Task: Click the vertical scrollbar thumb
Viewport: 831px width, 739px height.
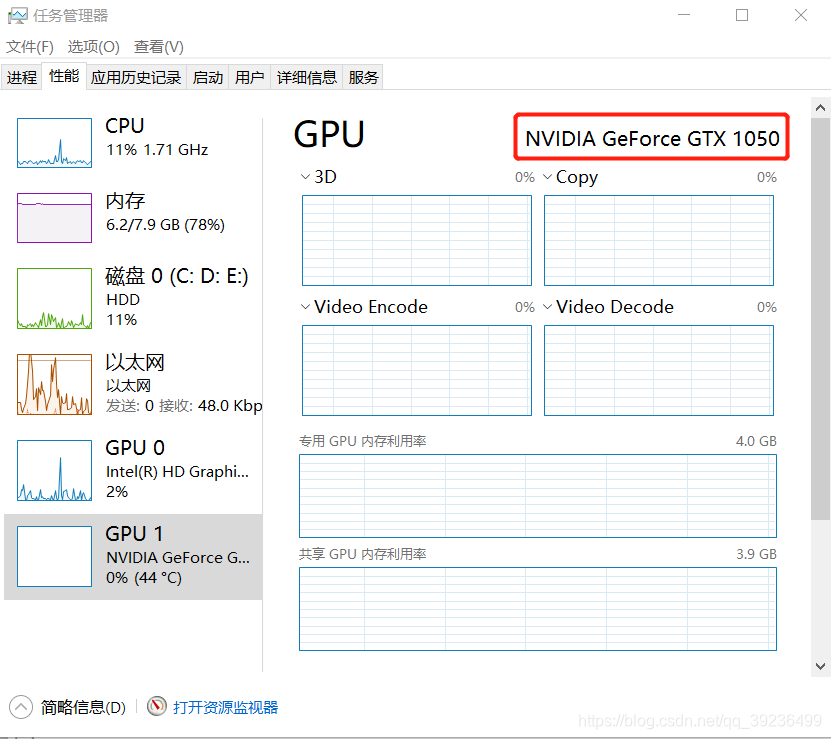Action: tap(820, 319)
